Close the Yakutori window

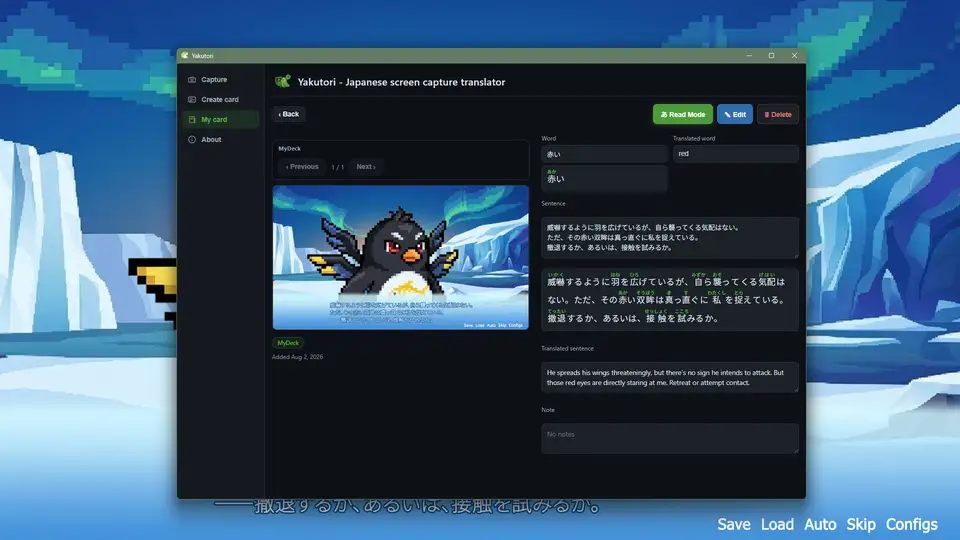click(x=794, y=55)
